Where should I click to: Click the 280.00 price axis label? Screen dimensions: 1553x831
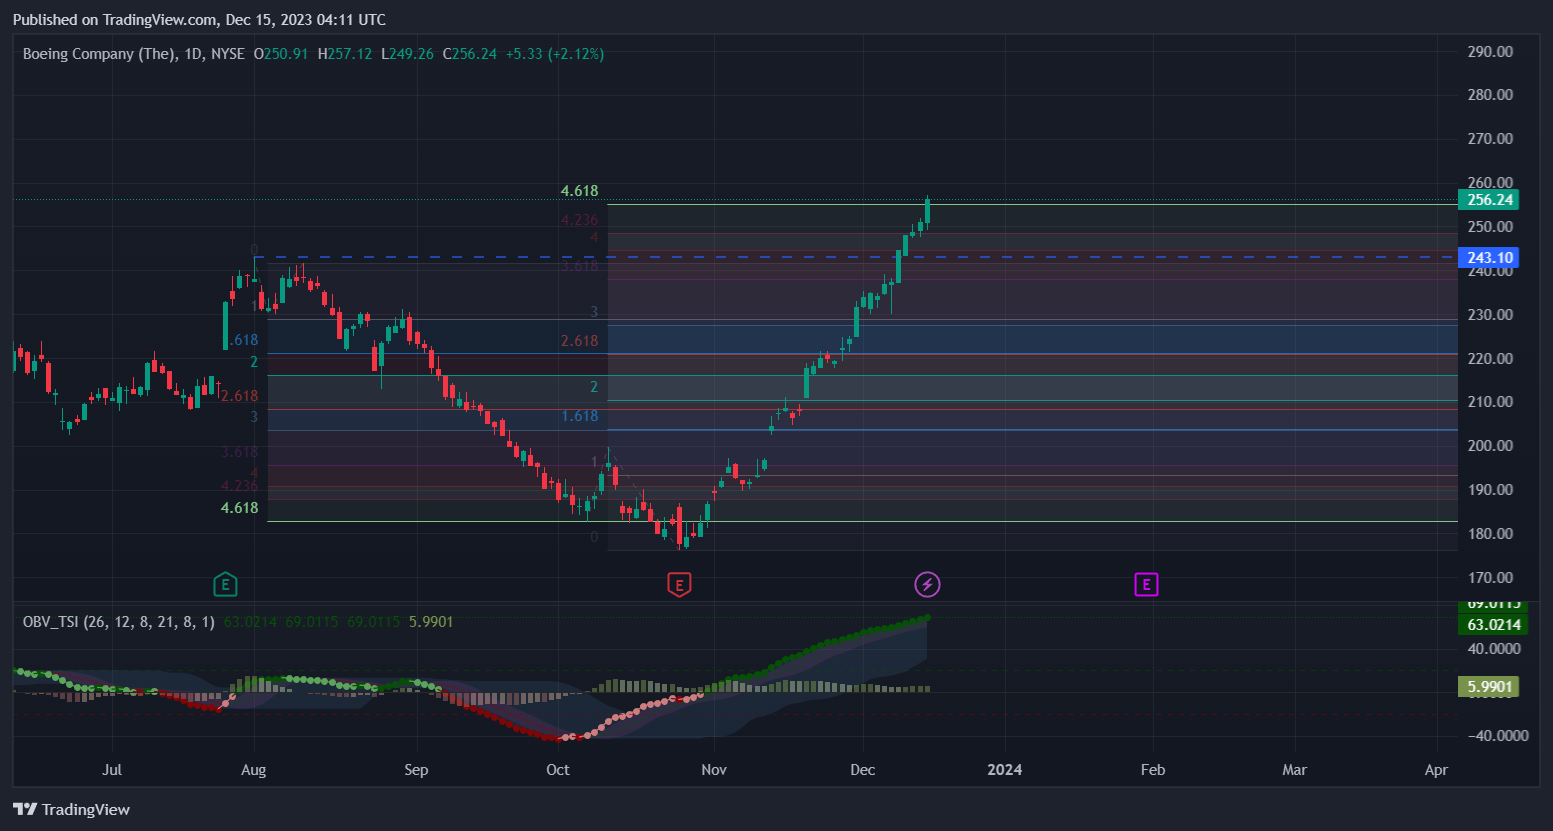[1490, 95]
